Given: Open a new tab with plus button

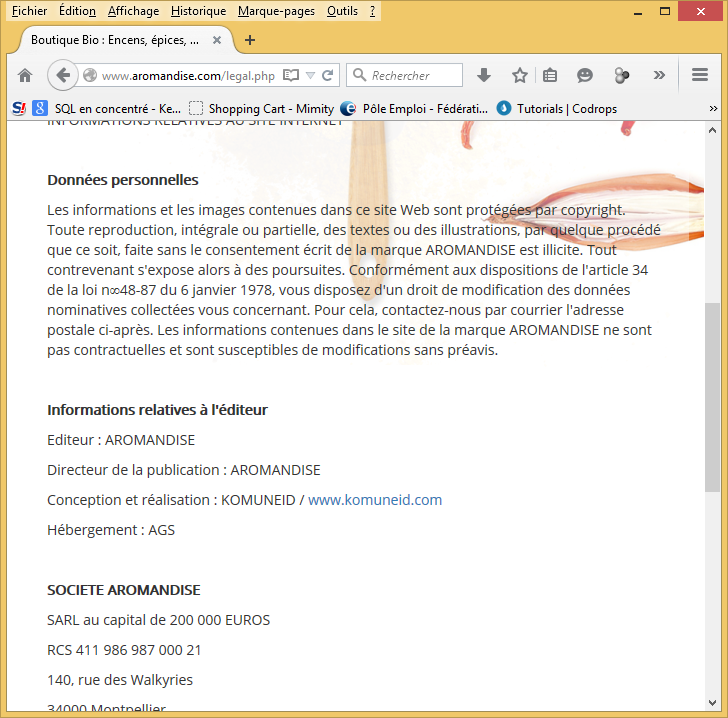Looking at the screenshot, I should [x=250, y=40].
